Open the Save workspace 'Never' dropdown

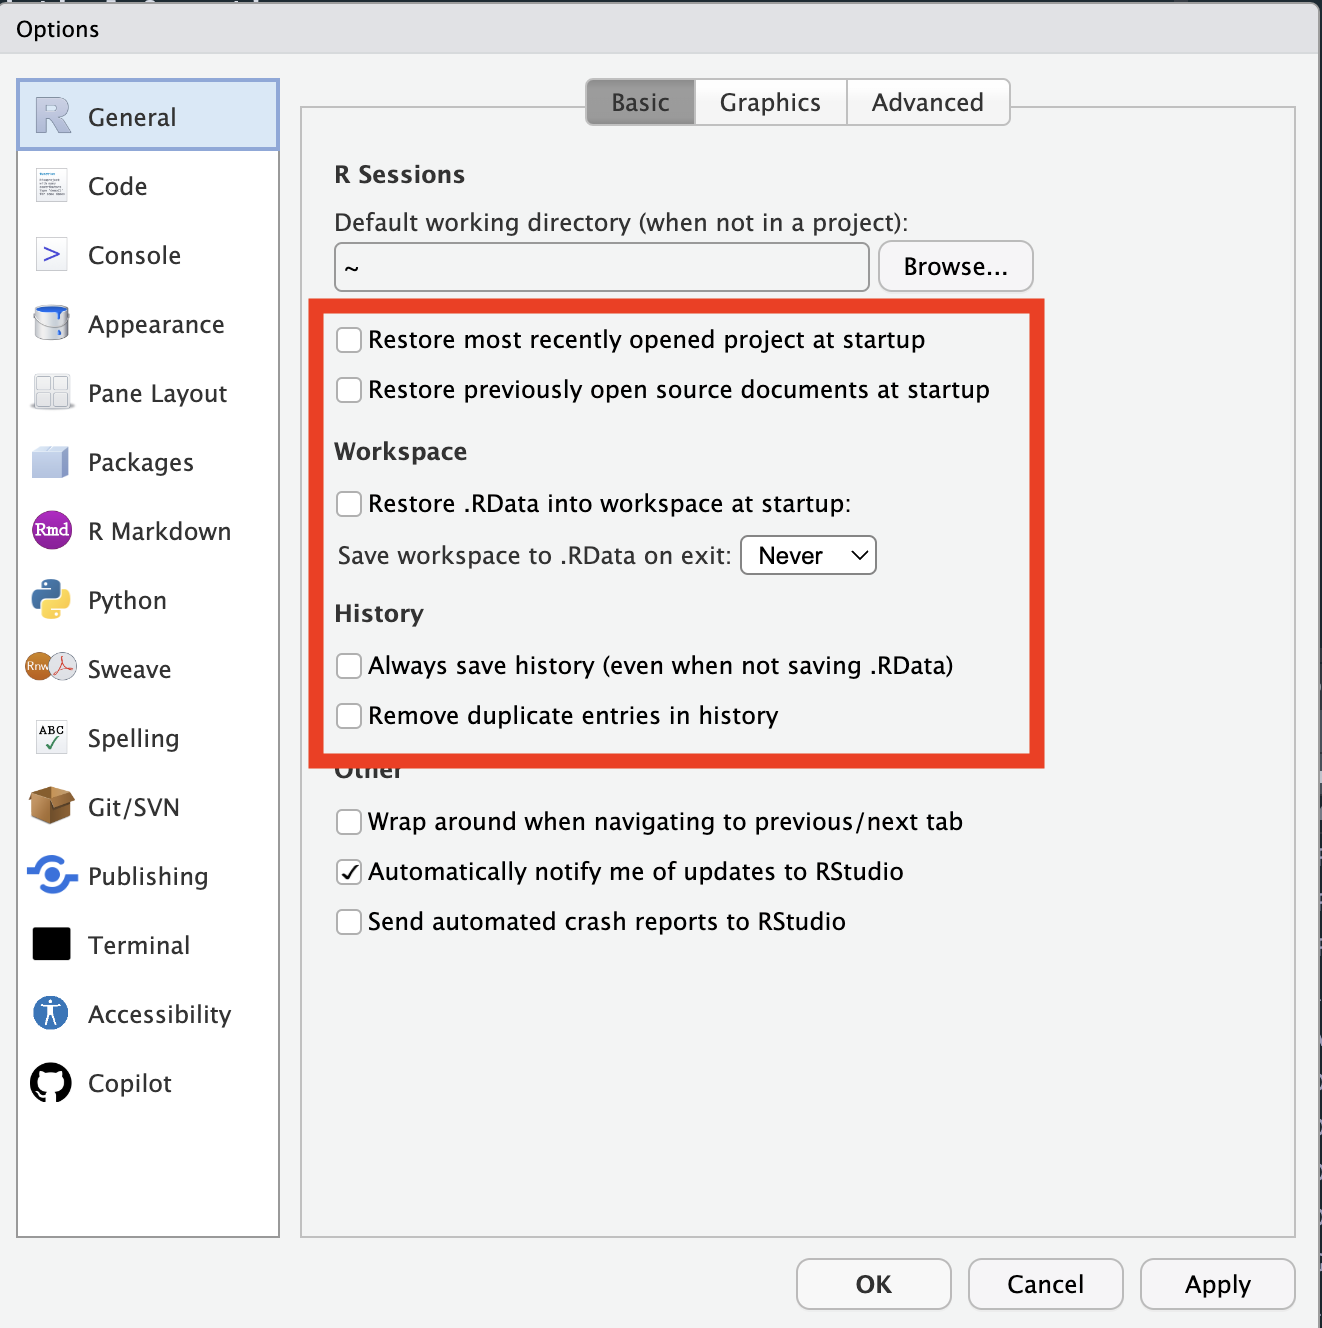click(808, 556)
